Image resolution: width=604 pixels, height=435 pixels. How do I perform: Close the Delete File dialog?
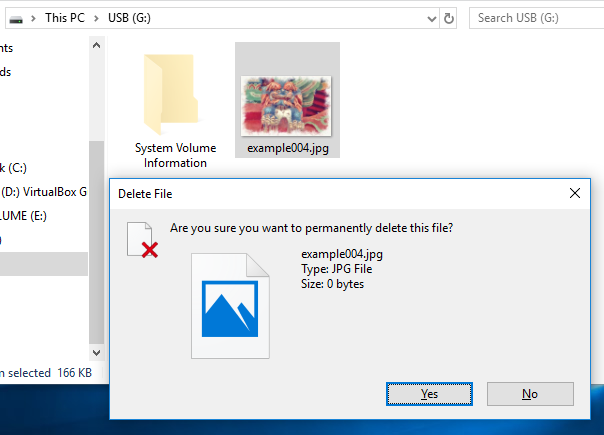pyautogui.click(x=575, y=193)
